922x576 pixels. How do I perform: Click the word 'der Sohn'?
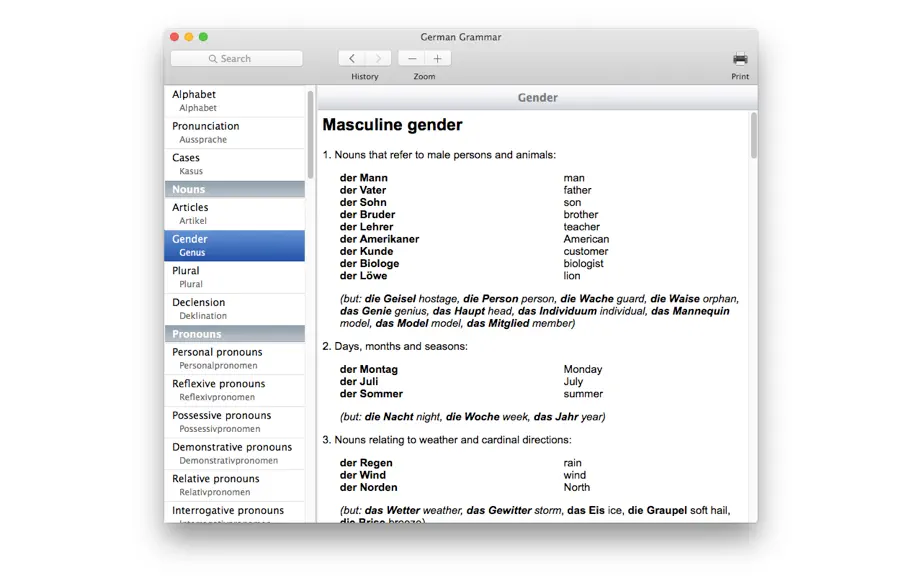click(363, 202)
